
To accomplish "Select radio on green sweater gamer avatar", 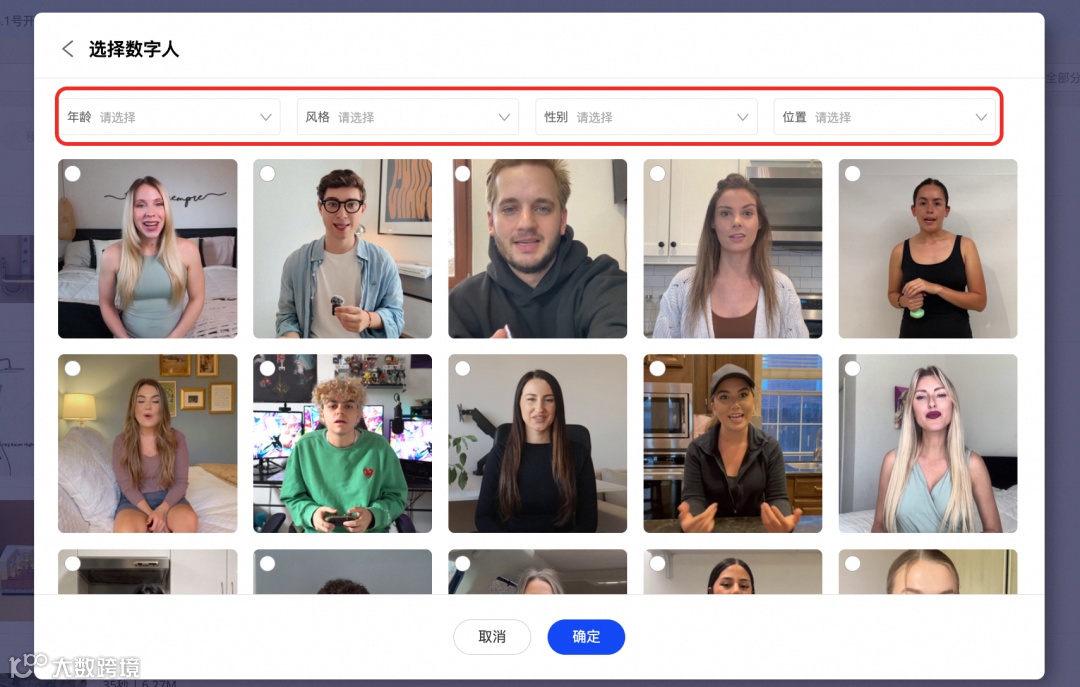I will point(267,369).
